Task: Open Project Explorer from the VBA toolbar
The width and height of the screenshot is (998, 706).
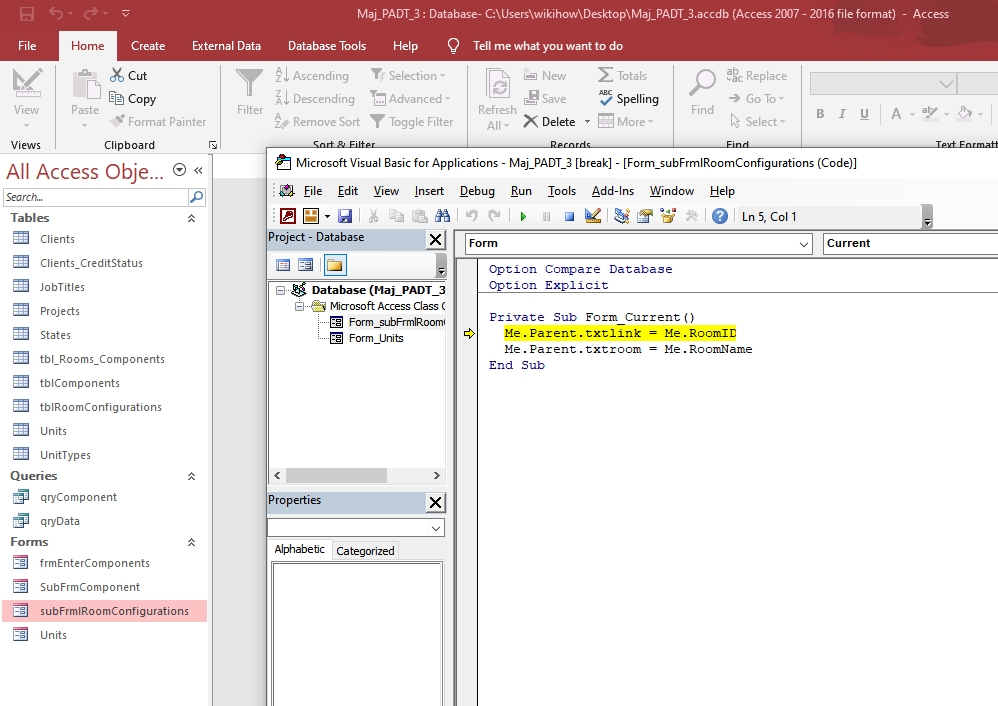Action: [622, 216]
